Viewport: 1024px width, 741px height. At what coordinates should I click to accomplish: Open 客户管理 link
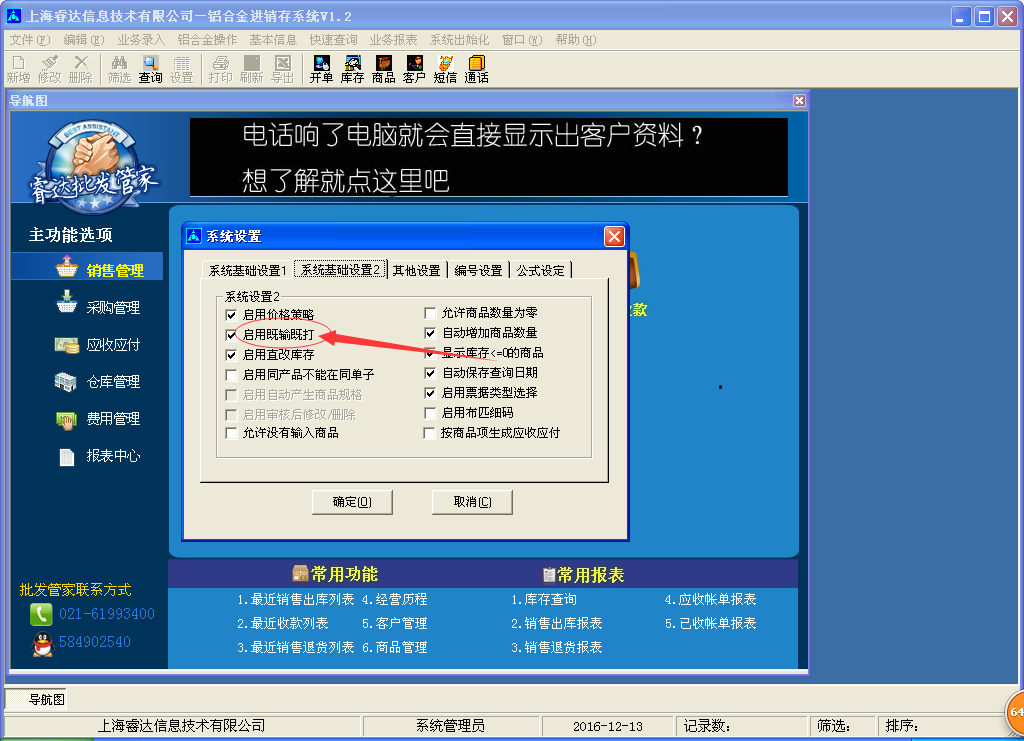395,623
